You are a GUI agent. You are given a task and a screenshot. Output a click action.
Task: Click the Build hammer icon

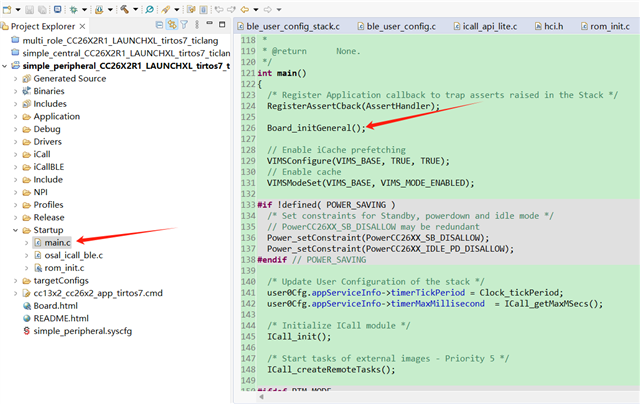coord(124,9)
